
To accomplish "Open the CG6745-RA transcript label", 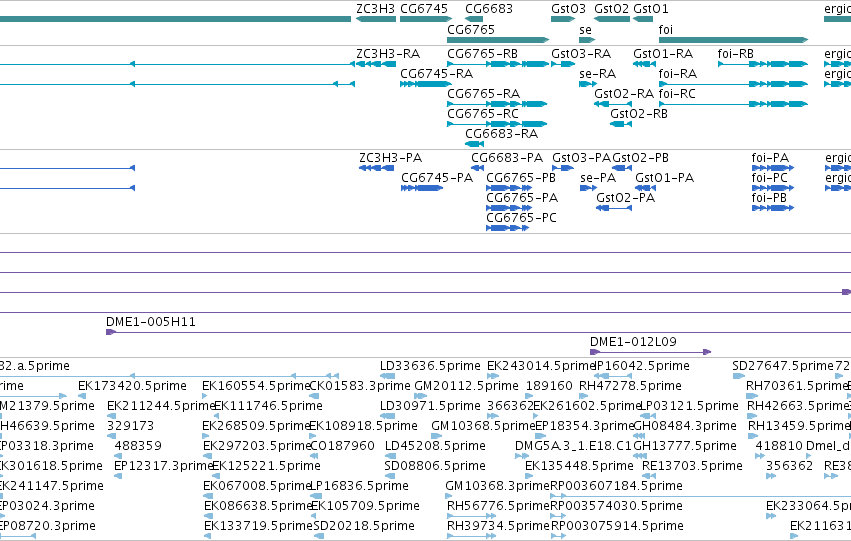I will pos(436,74).
